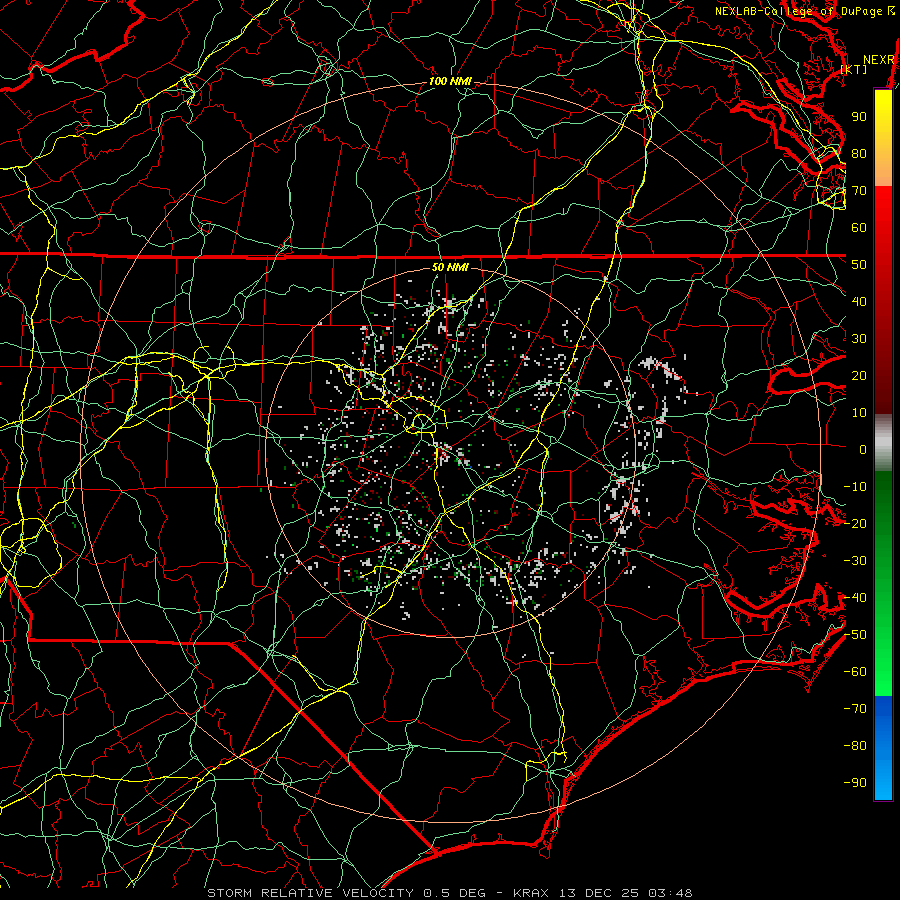This screenshot has height=900, width=900.
Task: Click the -20 knot value on the scale
Action: [855, 524]
